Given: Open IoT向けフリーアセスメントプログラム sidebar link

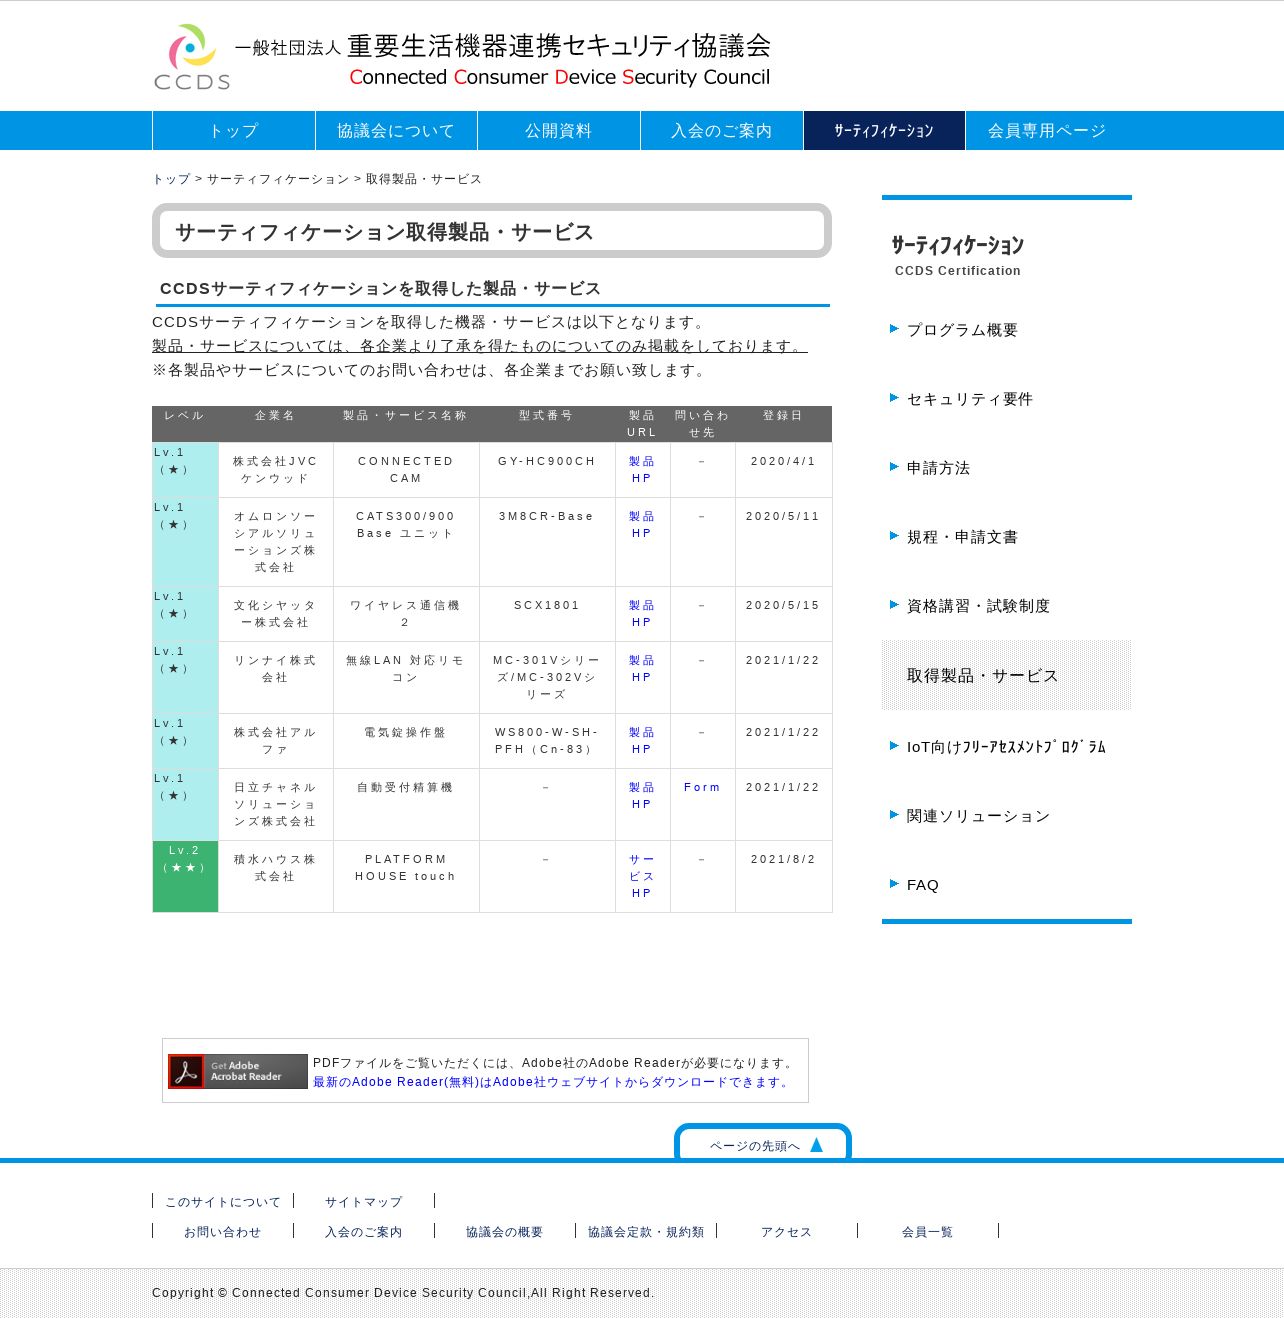Looking at the screenshot, I should pyautogui.click(x=1006, y=747).
